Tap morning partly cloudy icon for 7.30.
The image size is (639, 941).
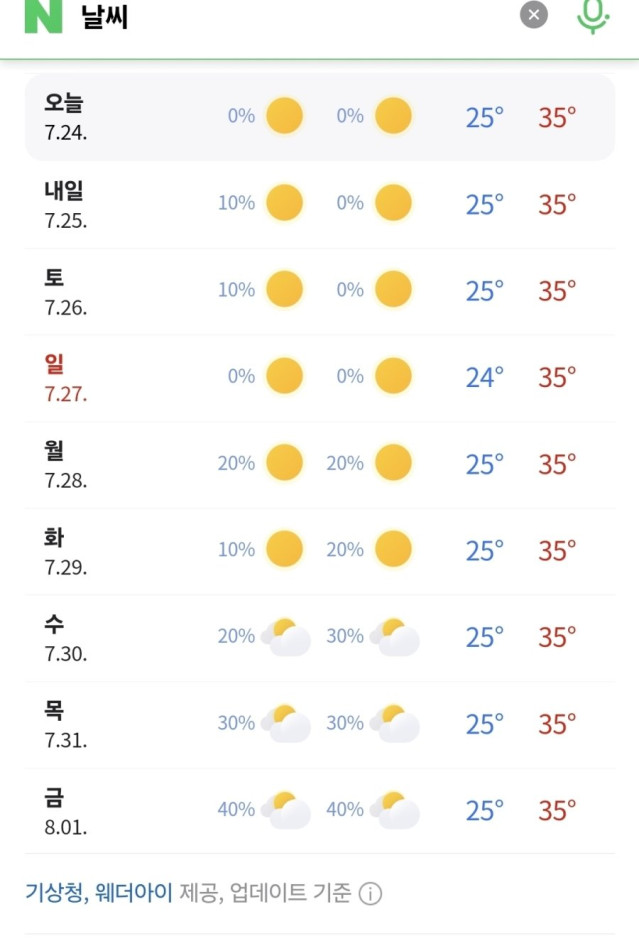click(285, 637)
